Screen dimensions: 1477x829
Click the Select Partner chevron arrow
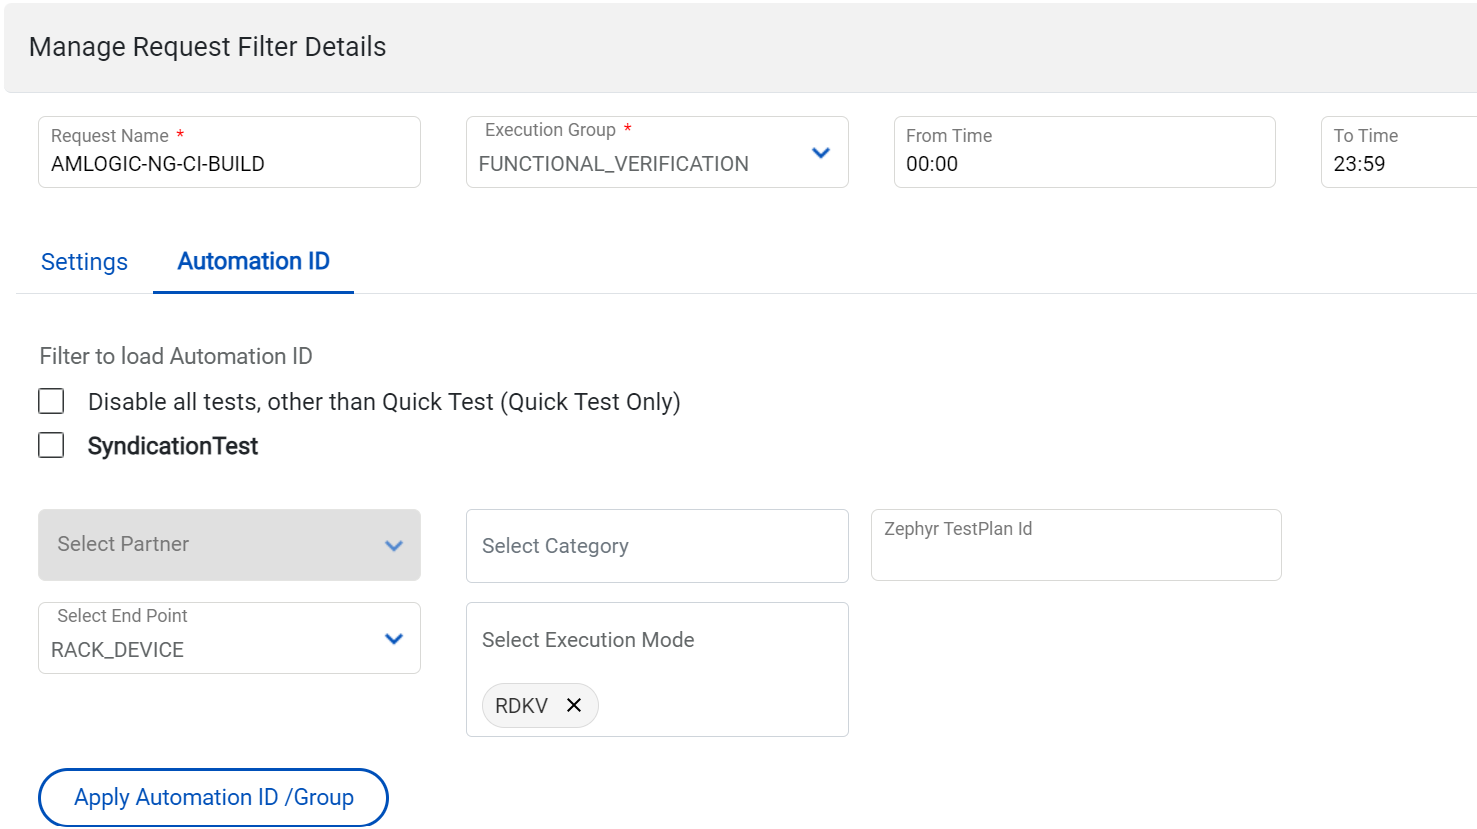pyautogui.click(x=394, y=546)
